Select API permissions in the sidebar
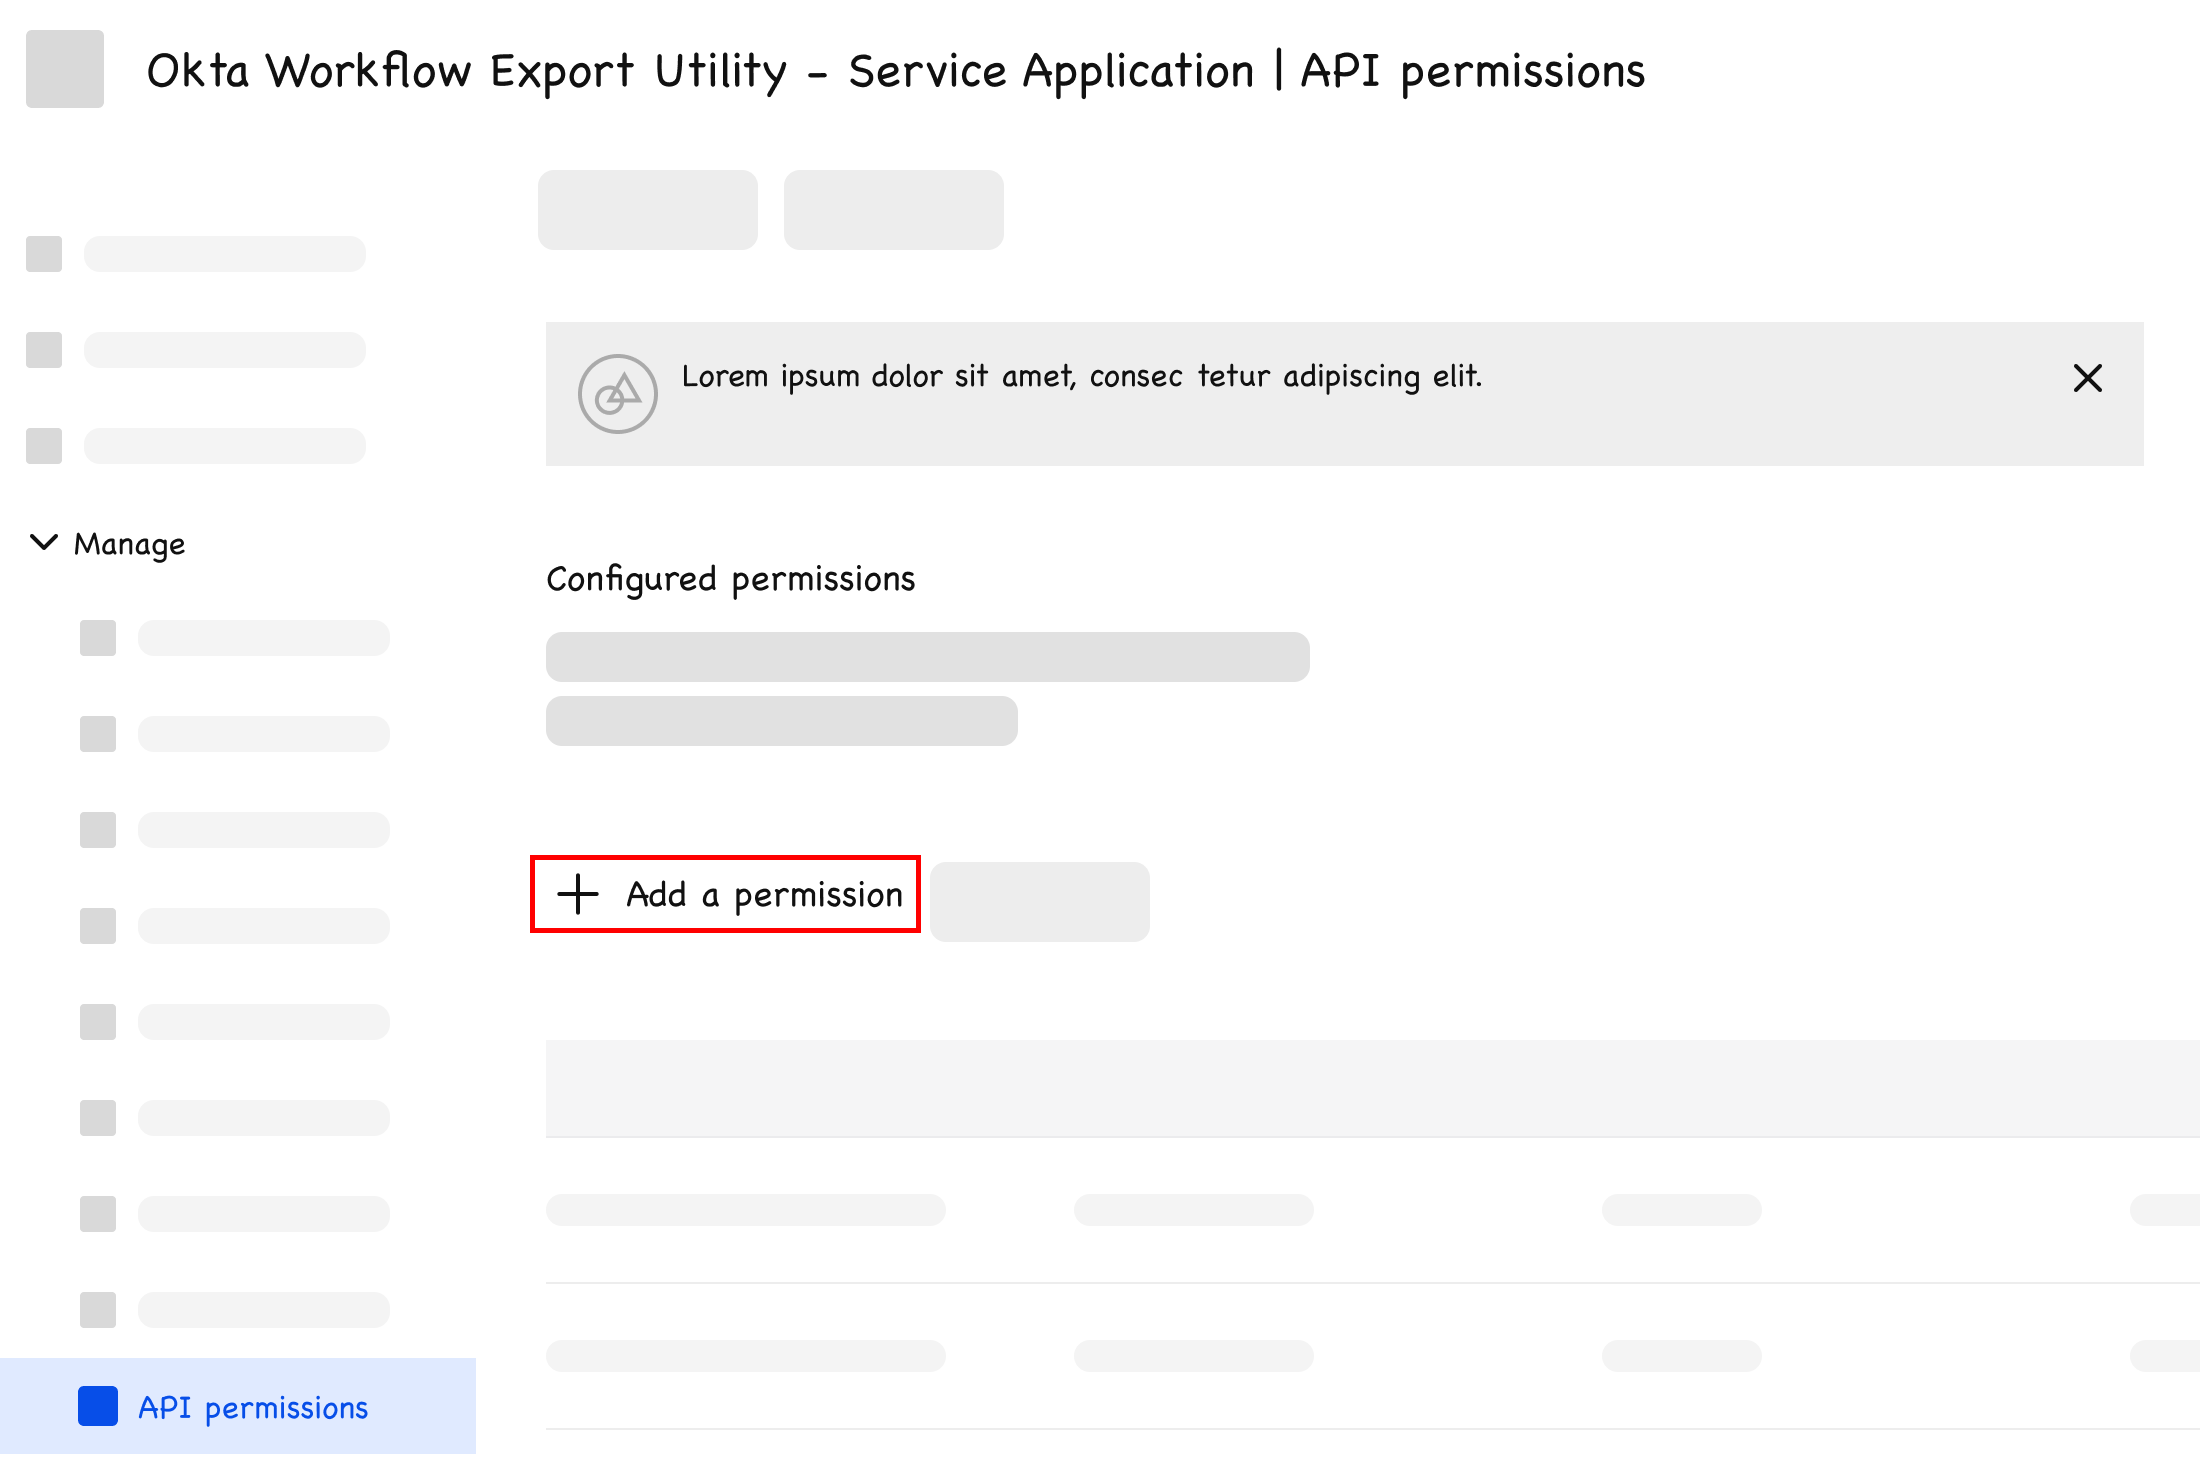This screenshot has height=1475, width=2200. 252,1407
